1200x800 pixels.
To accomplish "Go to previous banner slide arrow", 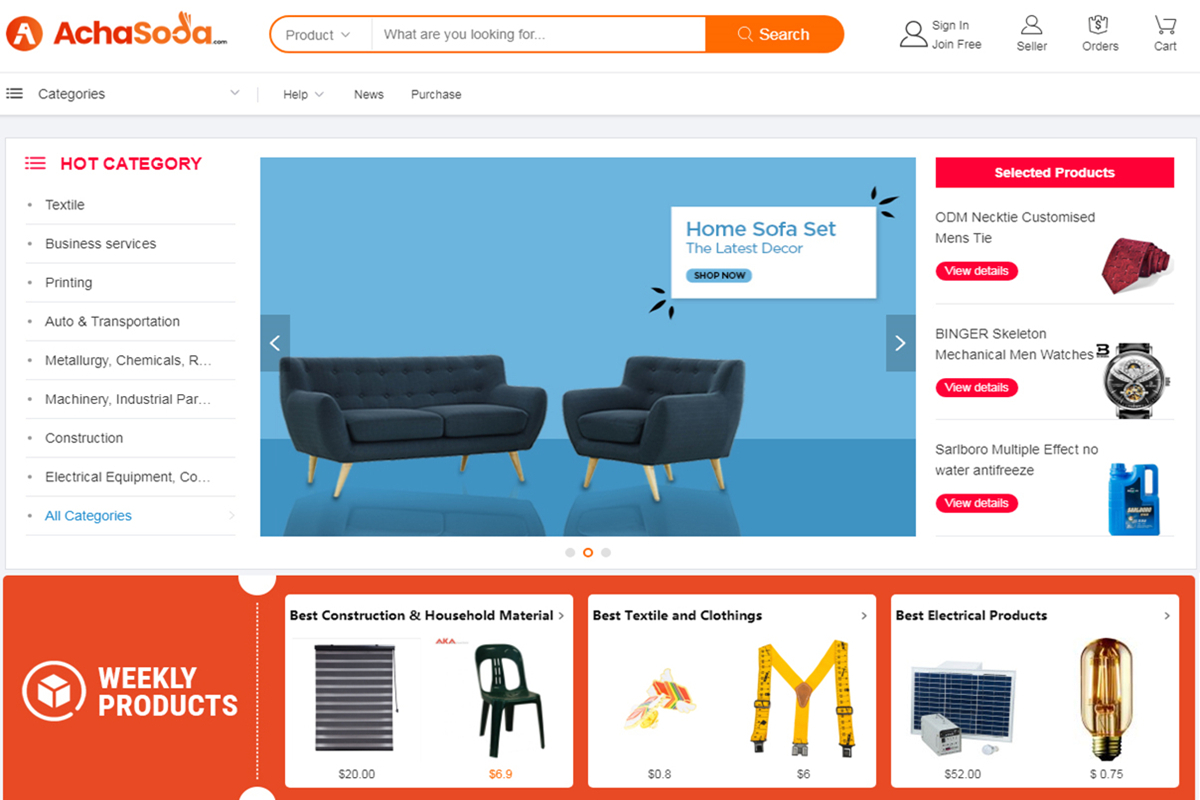I will [x=275, y=343].
